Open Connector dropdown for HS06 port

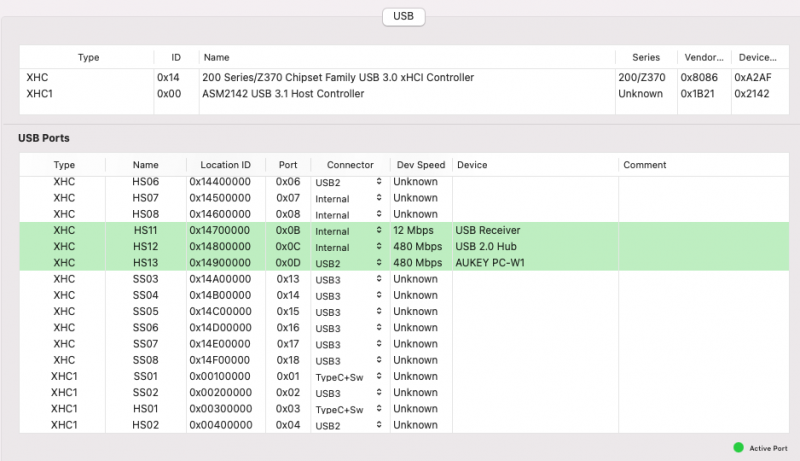[x=378, y=182]
